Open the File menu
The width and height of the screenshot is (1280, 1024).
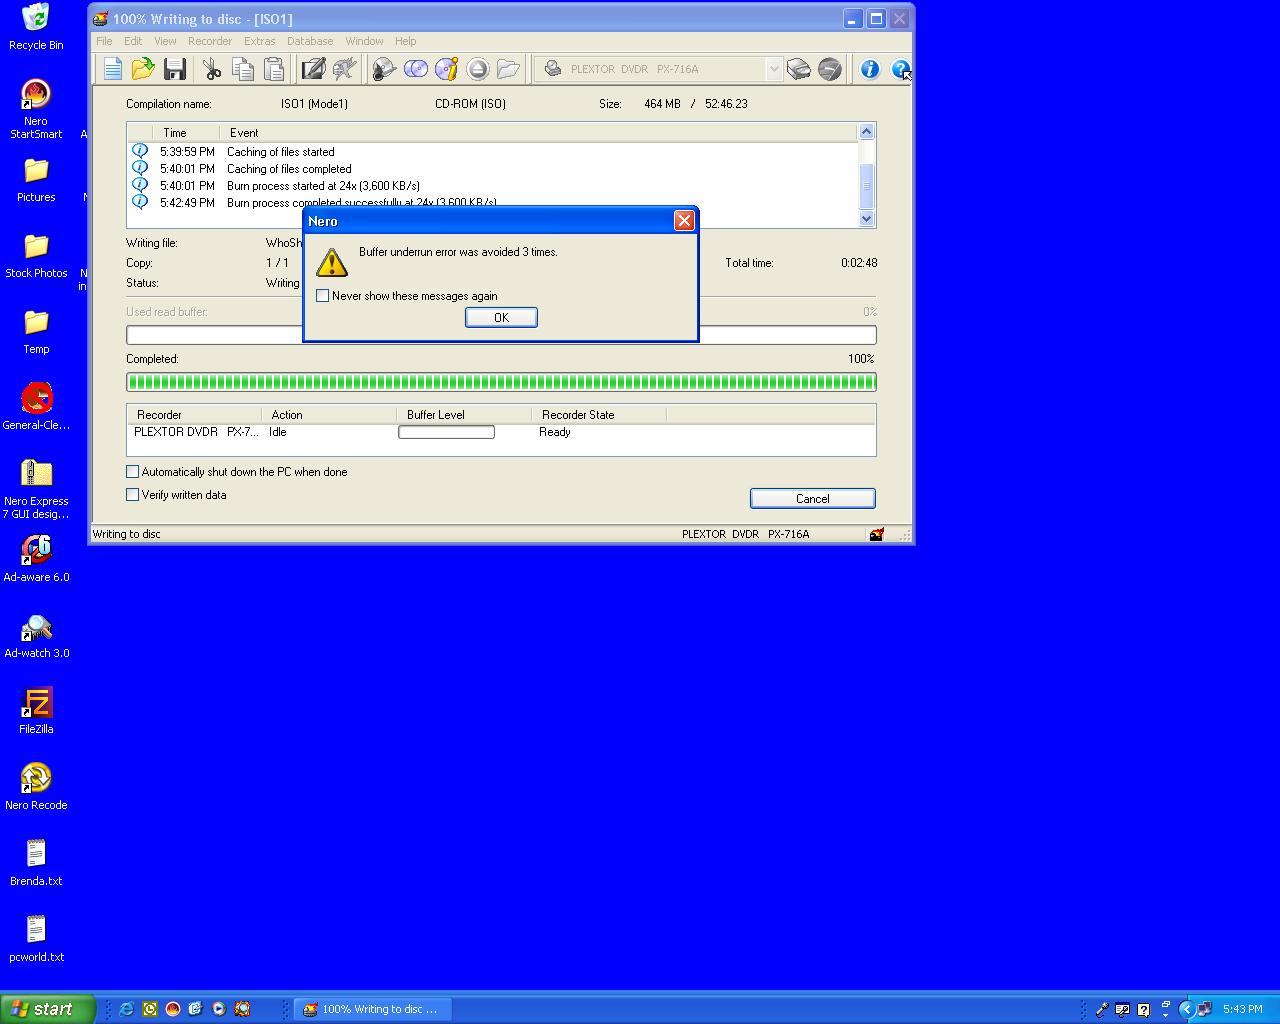pos(104,41)
